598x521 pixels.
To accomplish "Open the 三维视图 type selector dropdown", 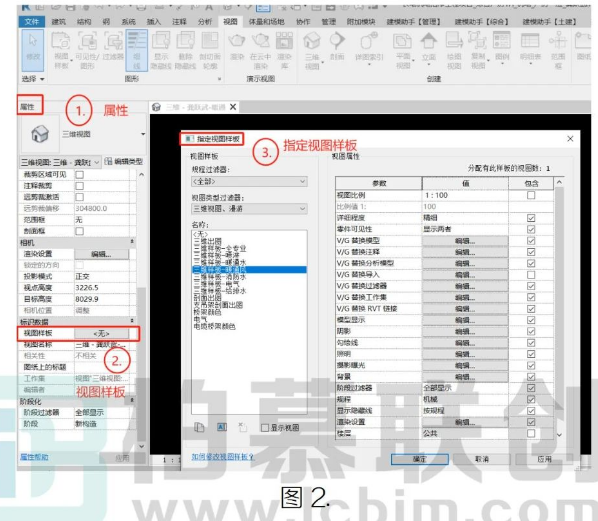I will tap(143, 134).
